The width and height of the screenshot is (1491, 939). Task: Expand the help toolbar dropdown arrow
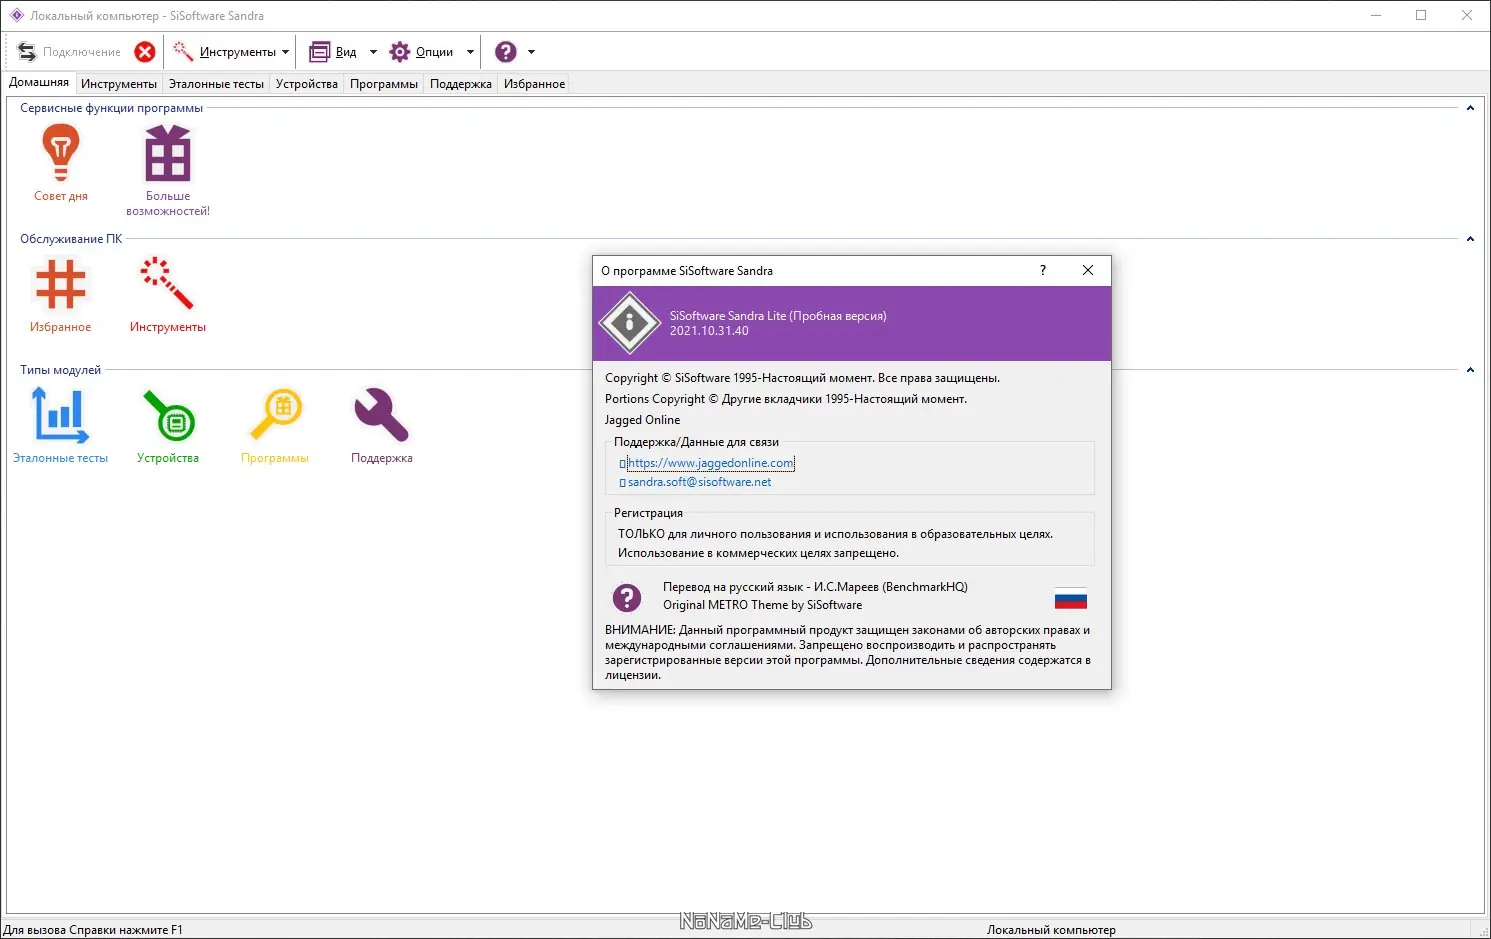click(531, 52)
